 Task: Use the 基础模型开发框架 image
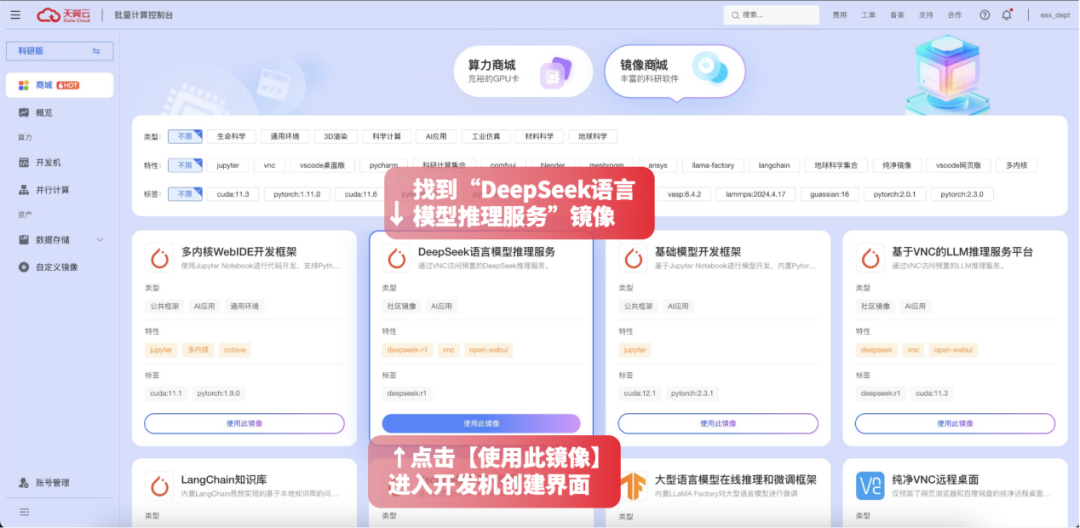[x=718, y=423]
